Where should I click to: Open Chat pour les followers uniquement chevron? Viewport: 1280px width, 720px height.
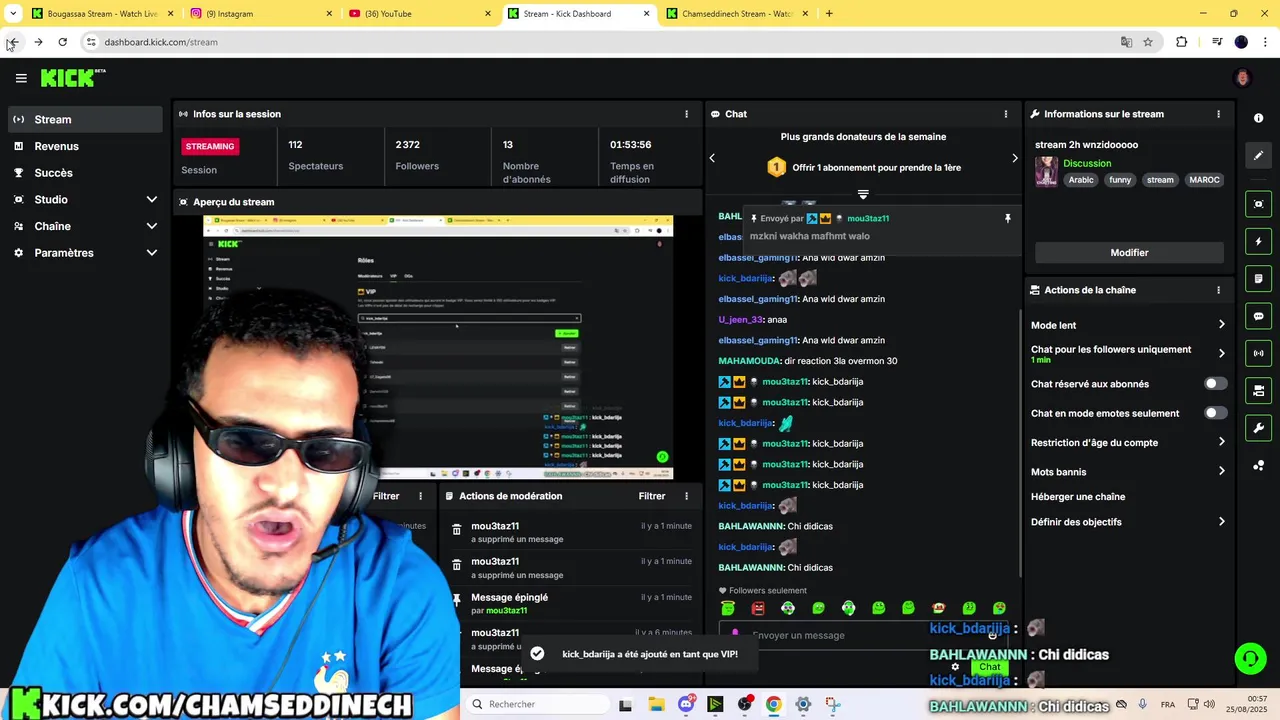tap(1221, 353)
